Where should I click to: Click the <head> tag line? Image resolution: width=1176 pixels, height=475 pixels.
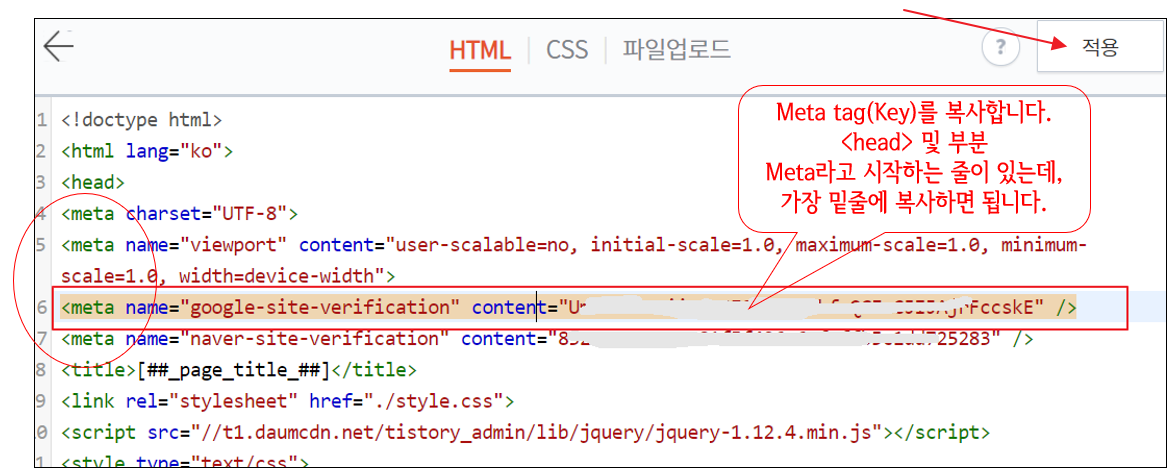click(93, 182)
